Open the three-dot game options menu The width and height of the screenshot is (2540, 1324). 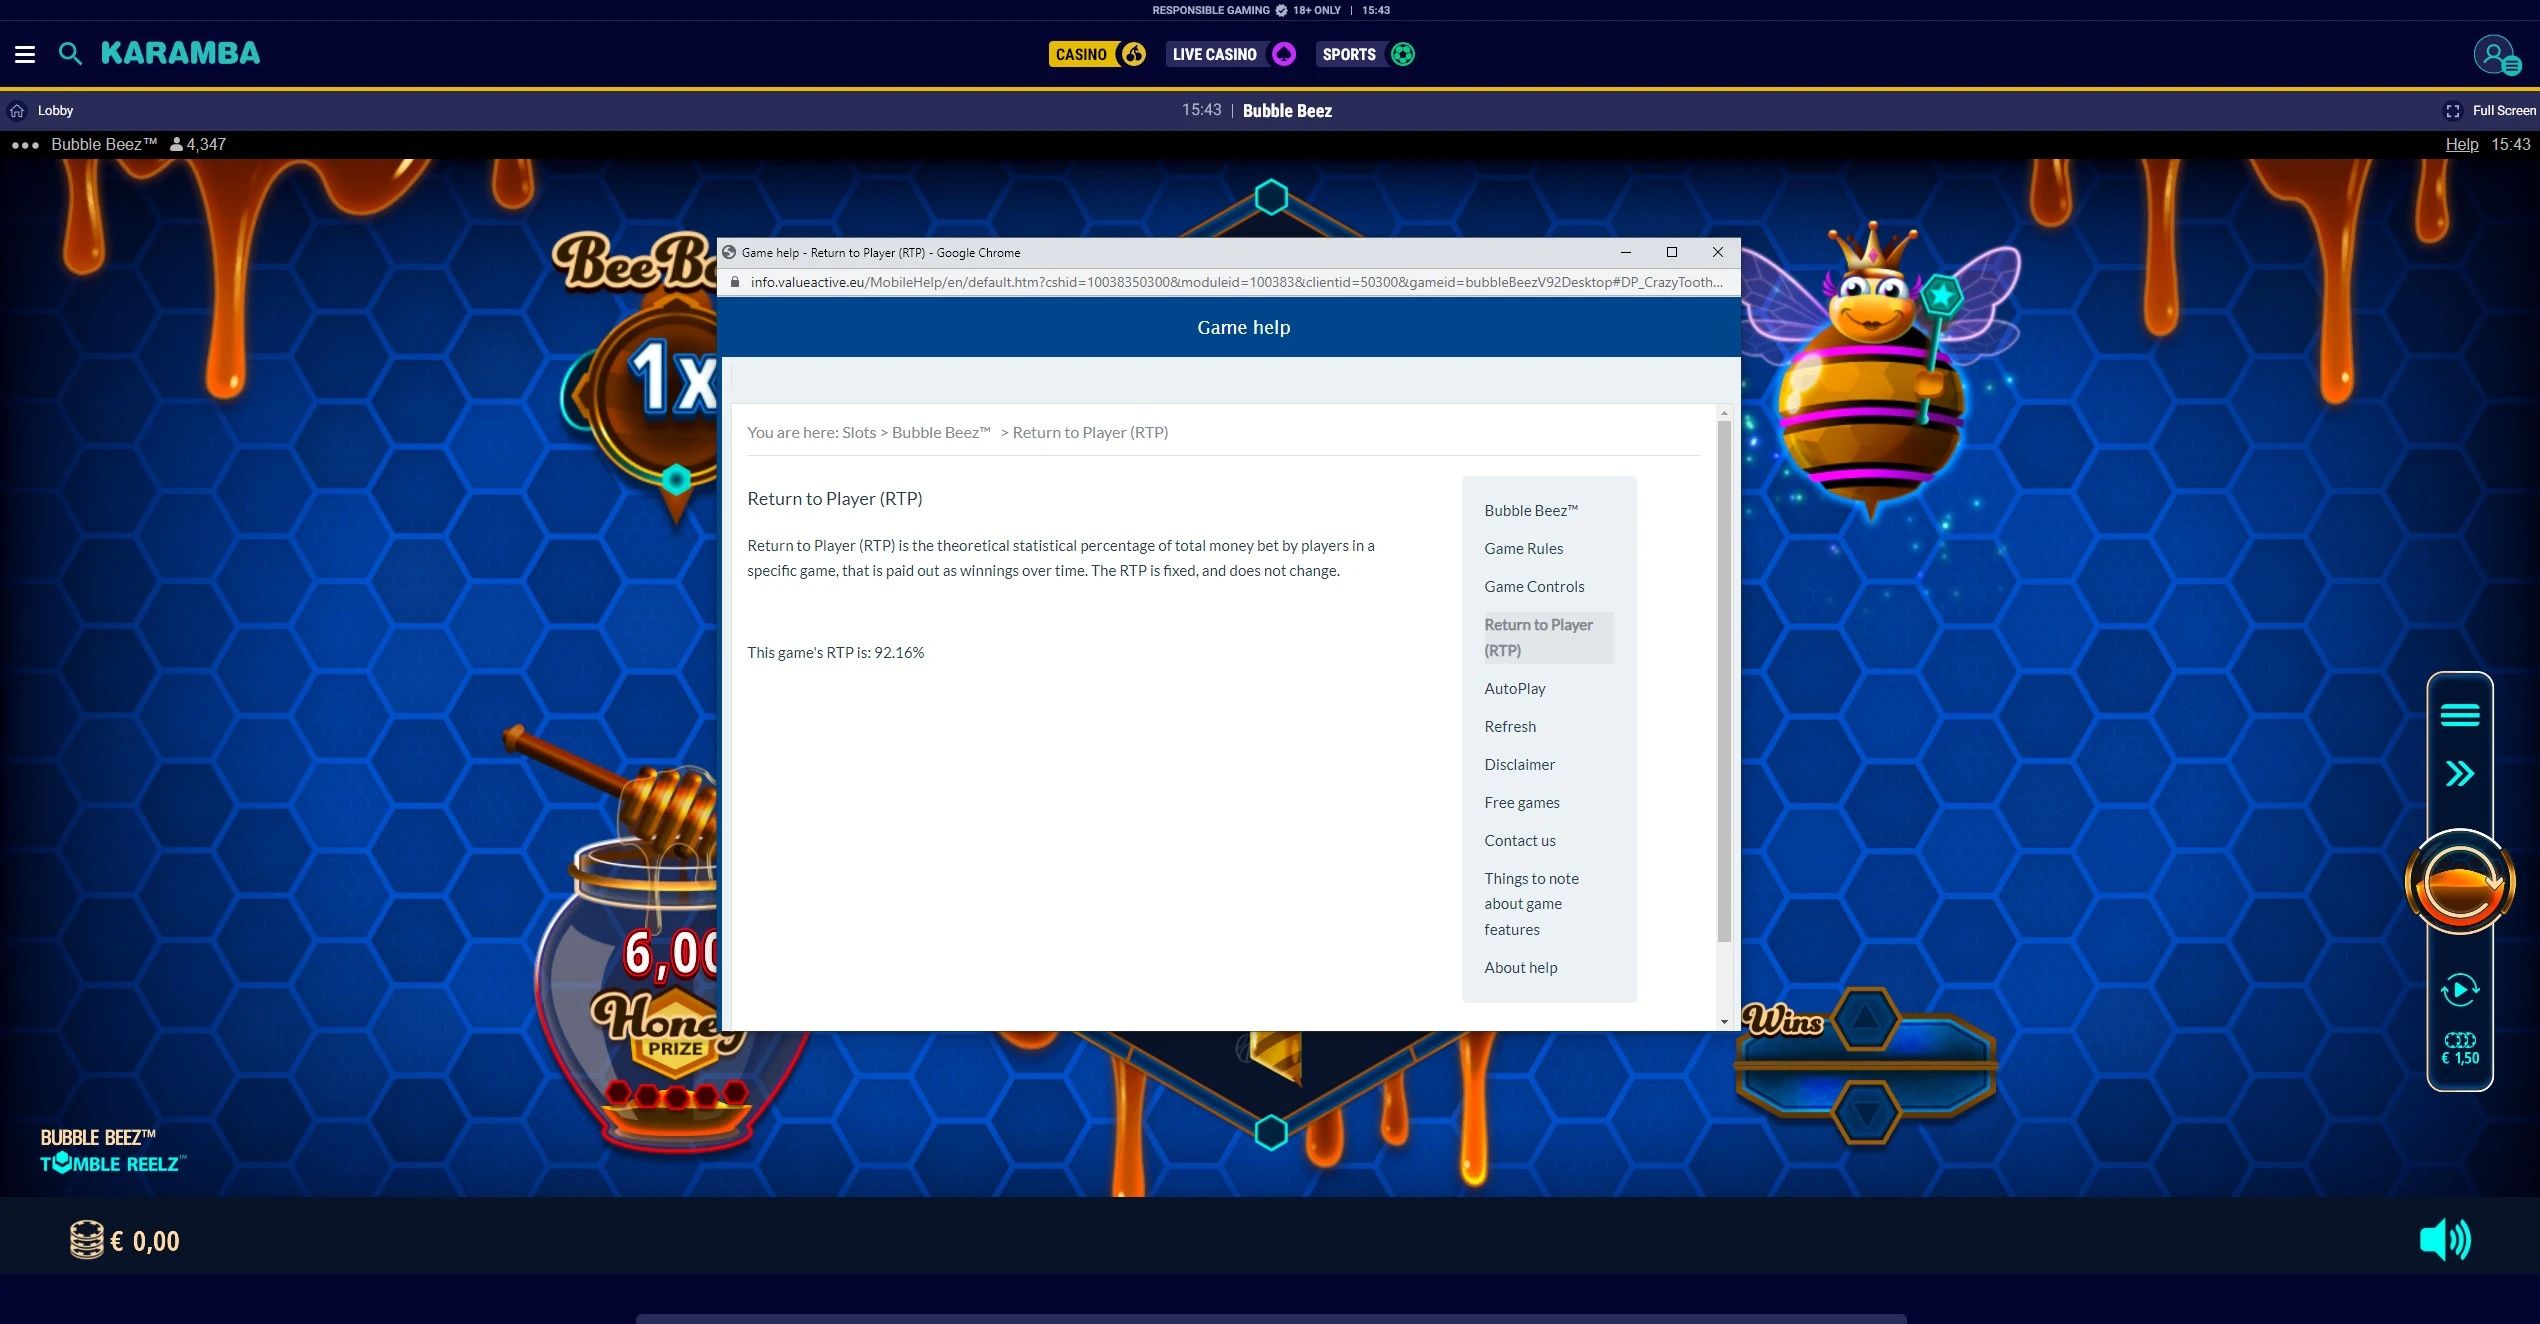[x=25, y=145]
